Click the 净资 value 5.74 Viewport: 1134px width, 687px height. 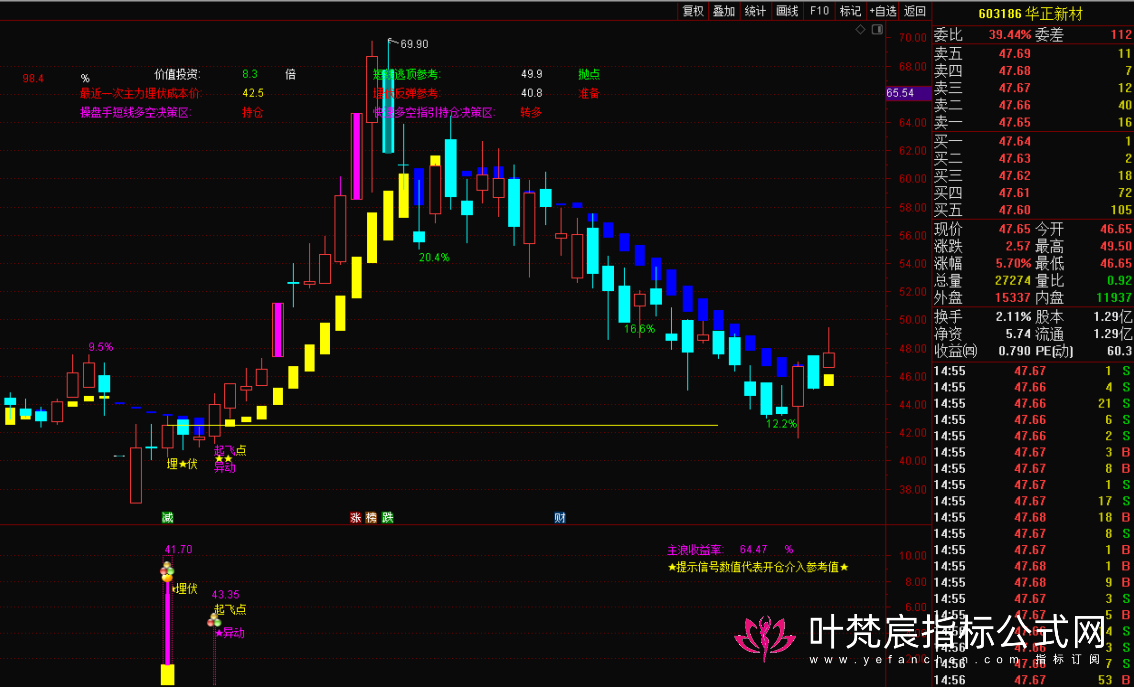click(1018, 333)
